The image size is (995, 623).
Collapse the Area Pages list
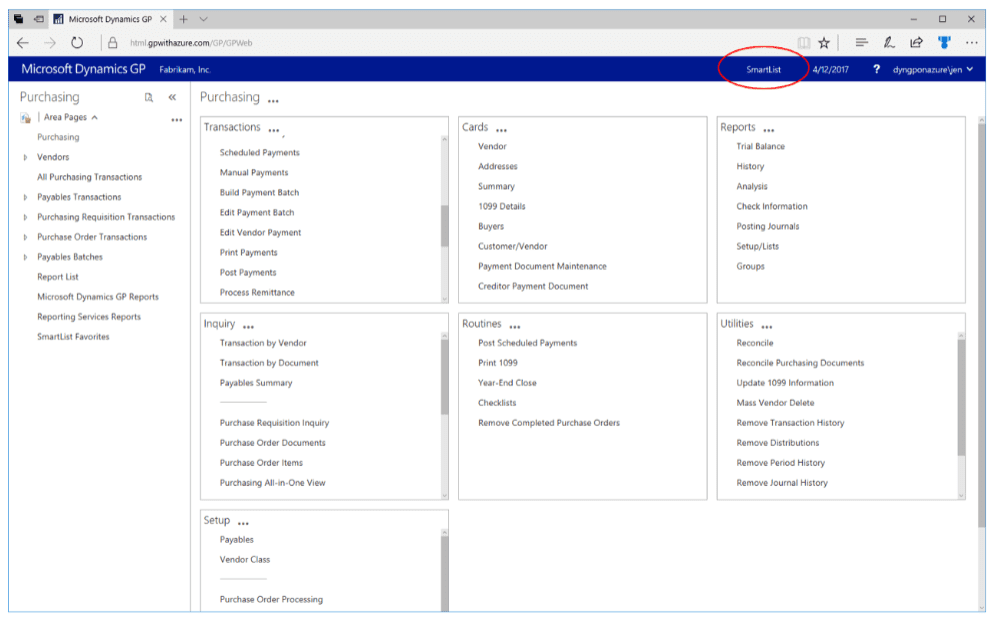point(95,117)
